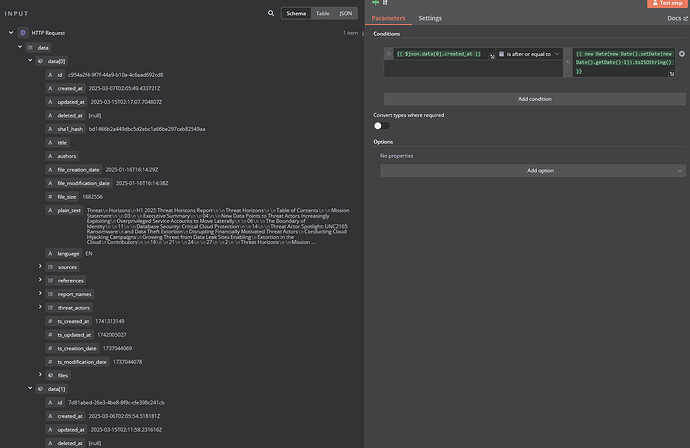Select the deleted_at field of data[0]
This screenshot has height=448, width=690.
[x=66, y=116]
